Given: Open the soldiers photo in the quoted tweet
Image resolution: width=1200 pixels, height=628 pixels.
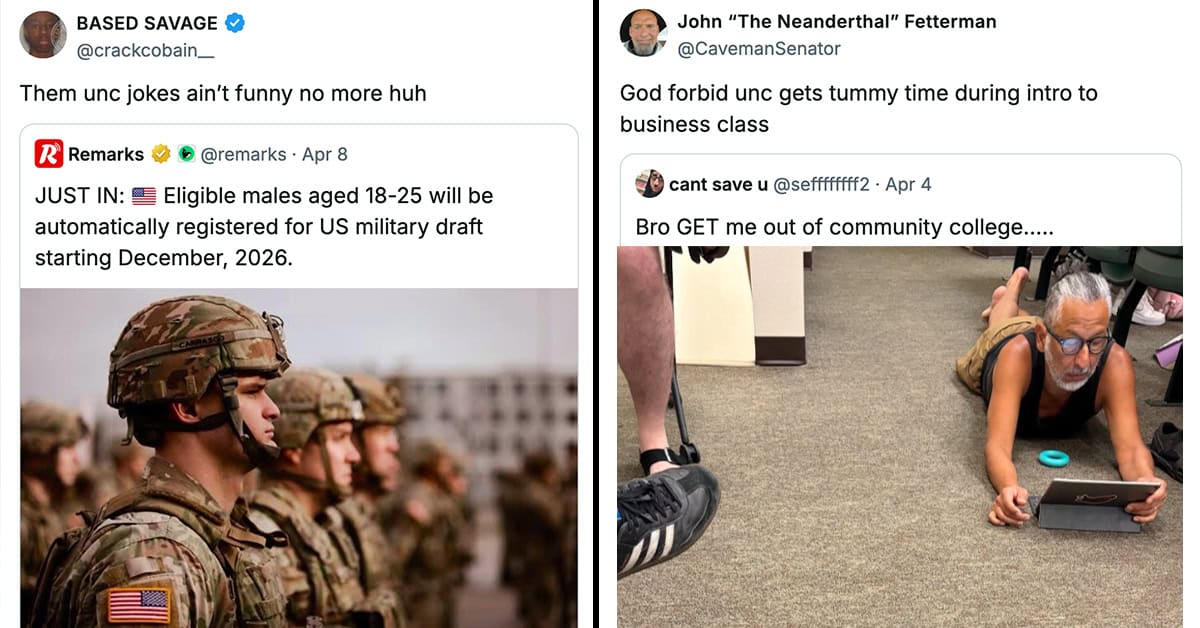Looking at the screenshot, I should 299,458.
